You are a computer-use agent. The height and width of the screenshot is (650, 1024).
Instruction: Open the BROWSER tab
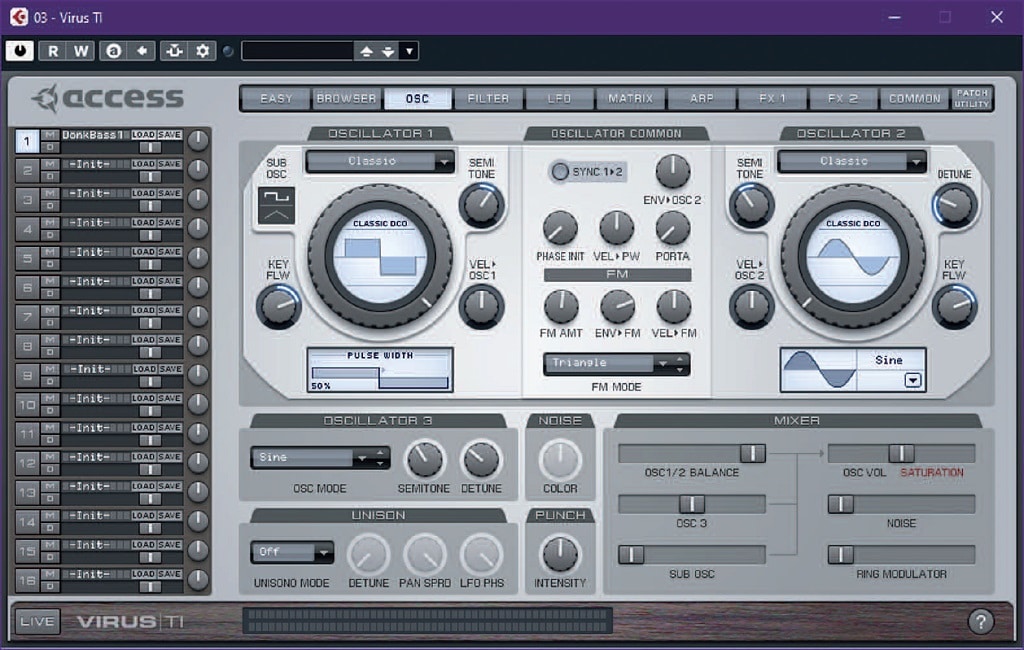click(347, 99)
